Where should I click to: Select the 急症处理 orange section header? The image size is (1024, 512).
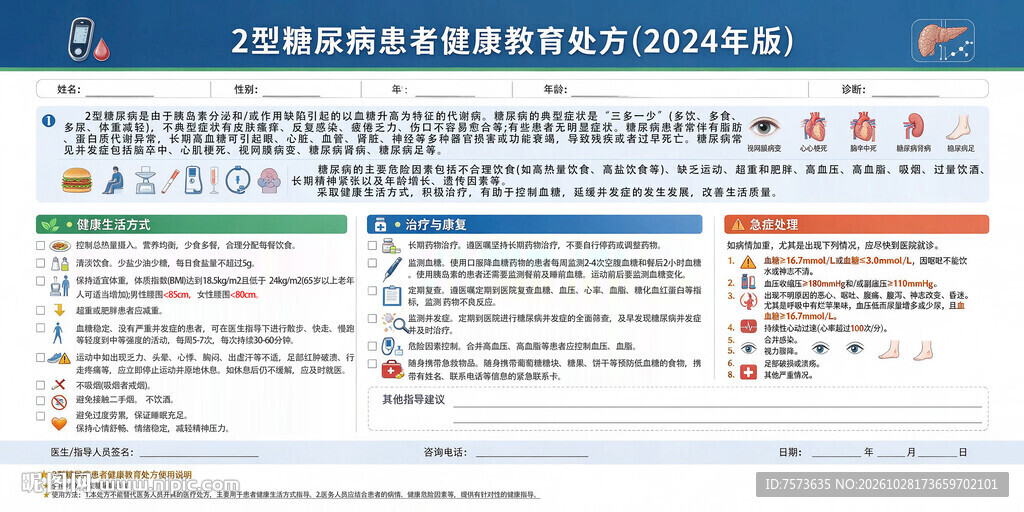(x=856, y=225)
